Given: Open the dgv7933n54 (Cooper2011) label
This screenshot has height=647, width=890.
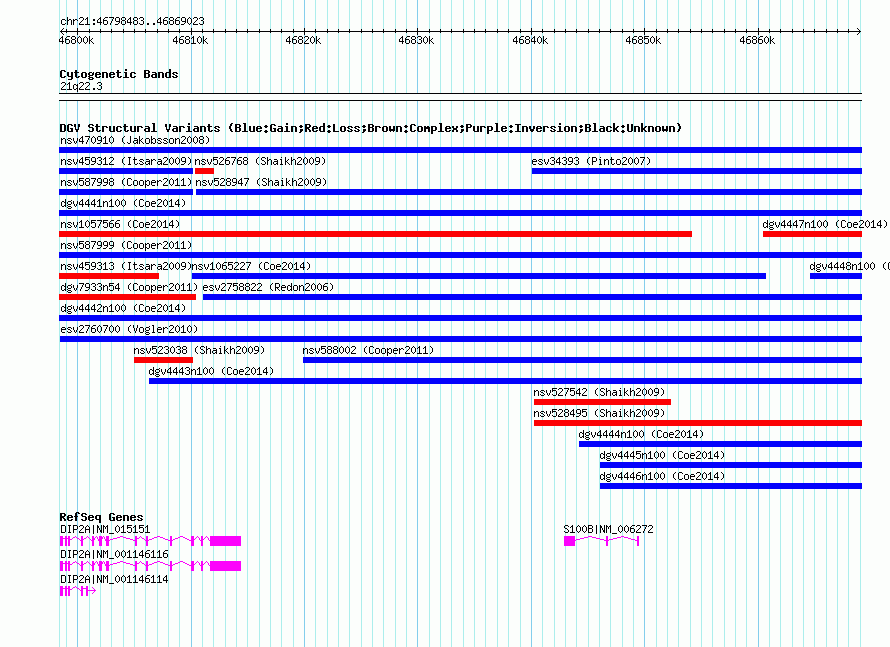Looking at the screenshot, I should [x=129, y=287].
